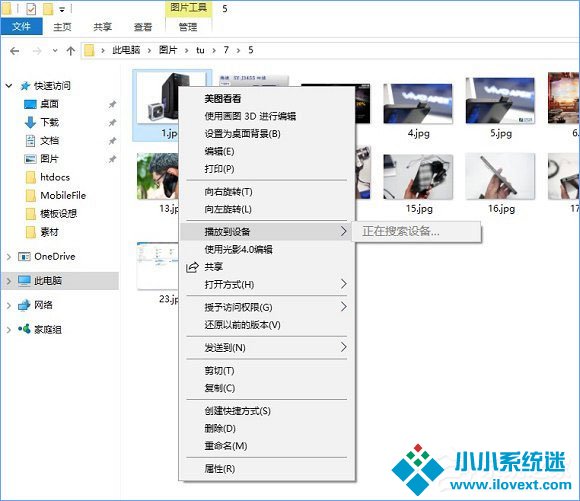Screen dimensions: 580x501
Task: Click the 共享 share icon in context menu
Action: tap(192, 267)
